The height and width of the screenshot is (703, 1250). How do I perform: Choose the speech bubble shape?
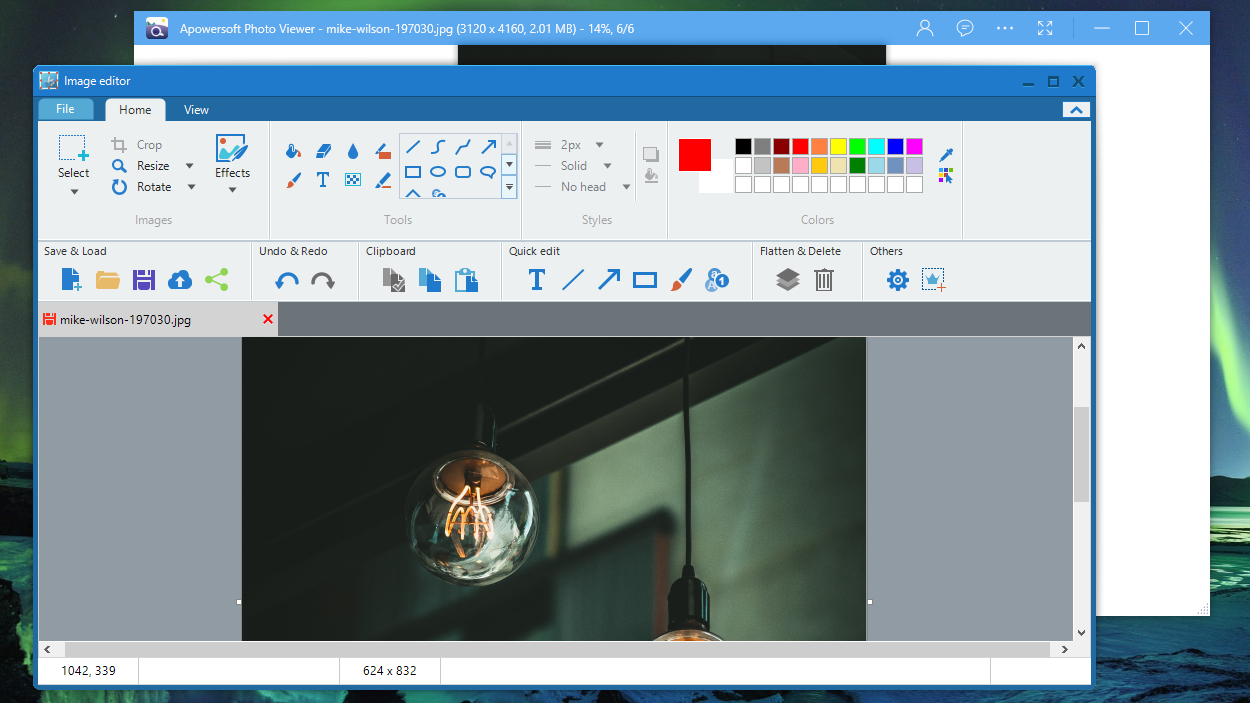pyautogui.click(x=488, y=172)
